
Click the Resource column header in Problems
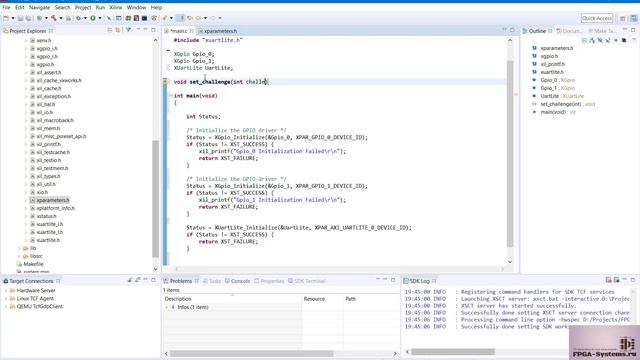322,299
